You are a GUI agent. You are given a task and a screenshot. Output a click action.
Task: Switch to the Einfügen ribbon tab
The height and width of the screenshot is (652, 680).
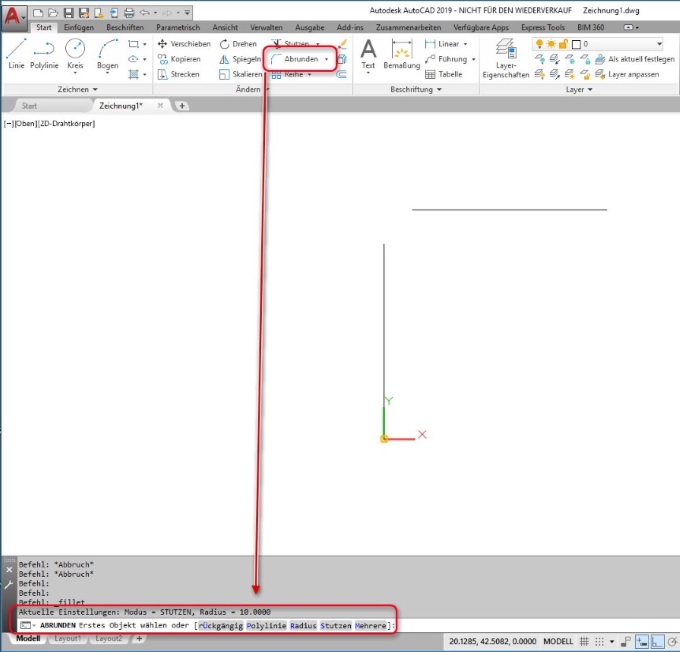click(x=78, y=27)
